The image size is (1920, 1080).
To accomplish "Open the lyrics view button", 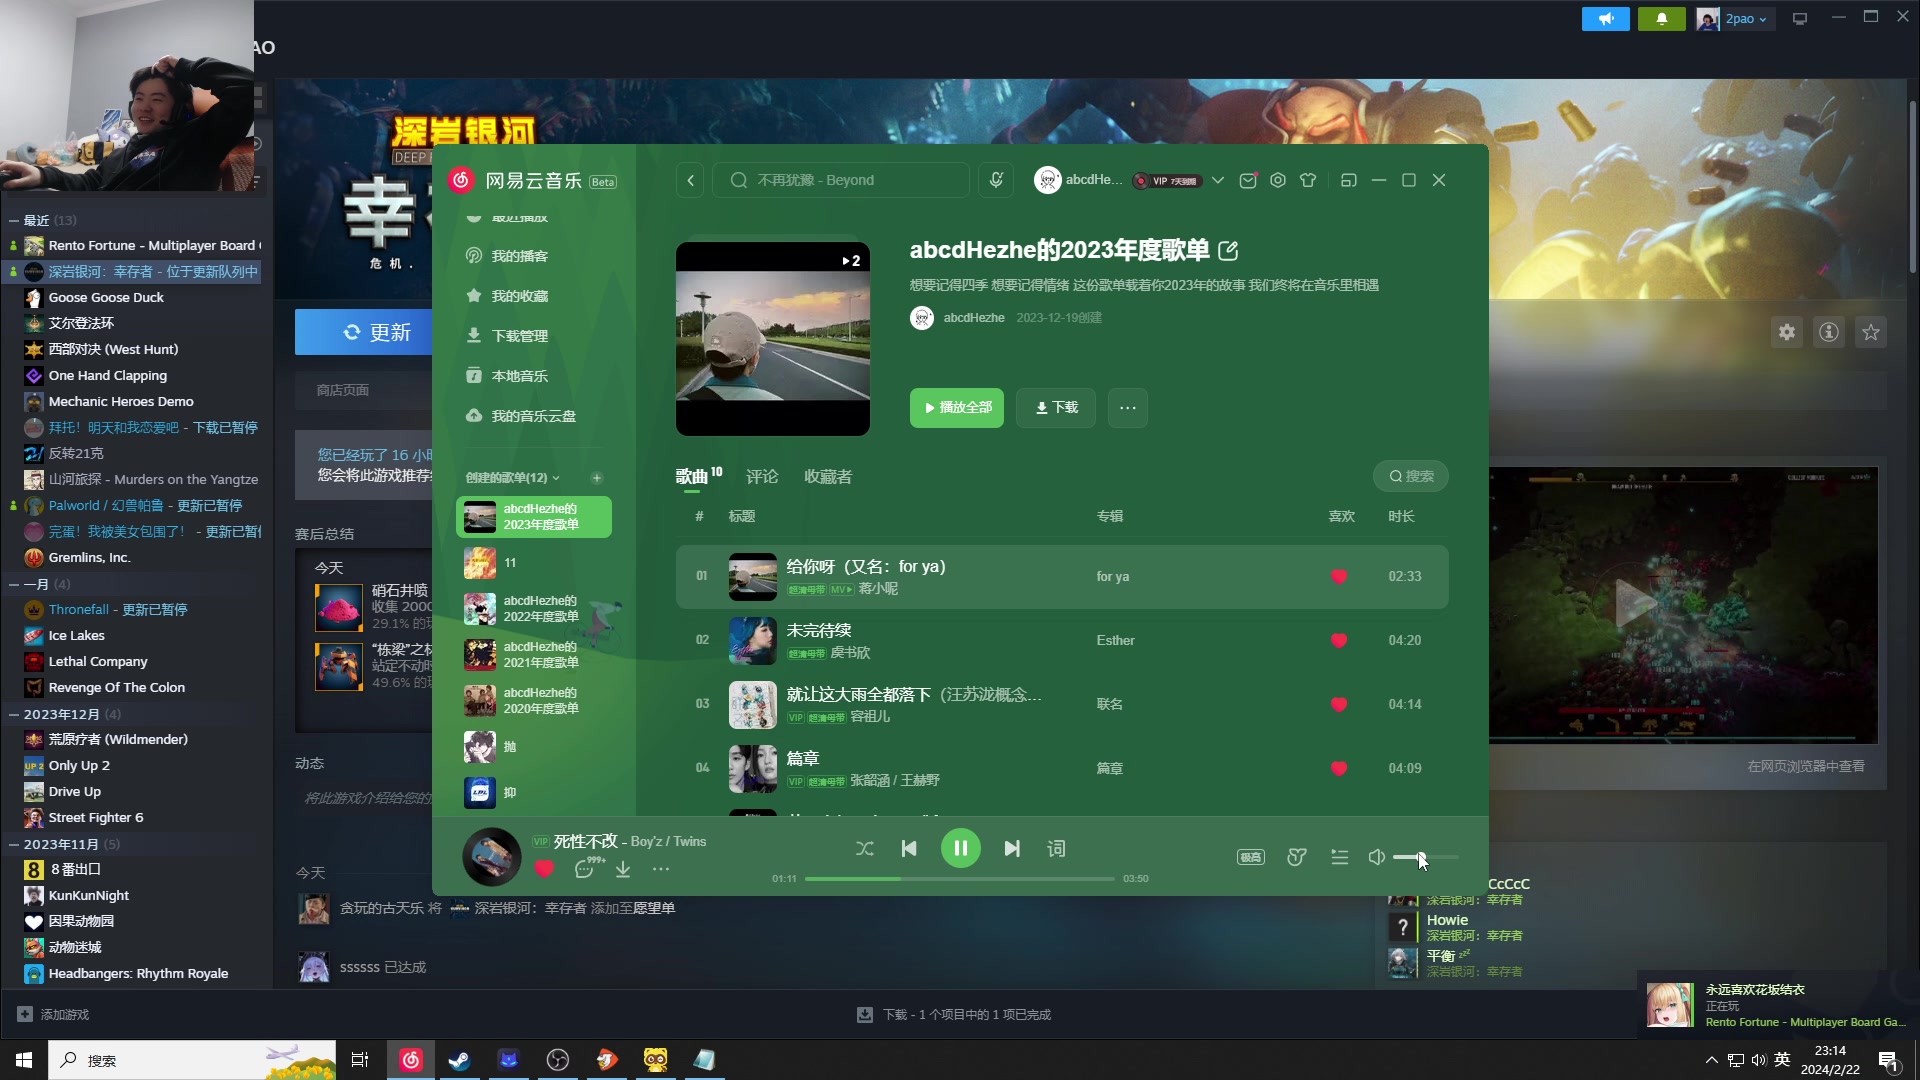I will tap(1056, 849).
